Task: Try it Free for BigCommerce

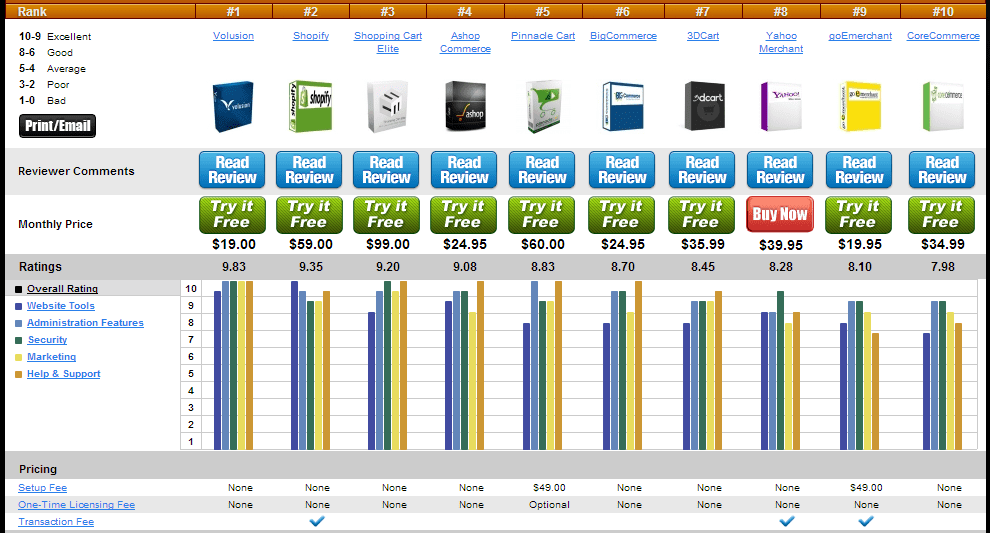Action: point(621,215)
